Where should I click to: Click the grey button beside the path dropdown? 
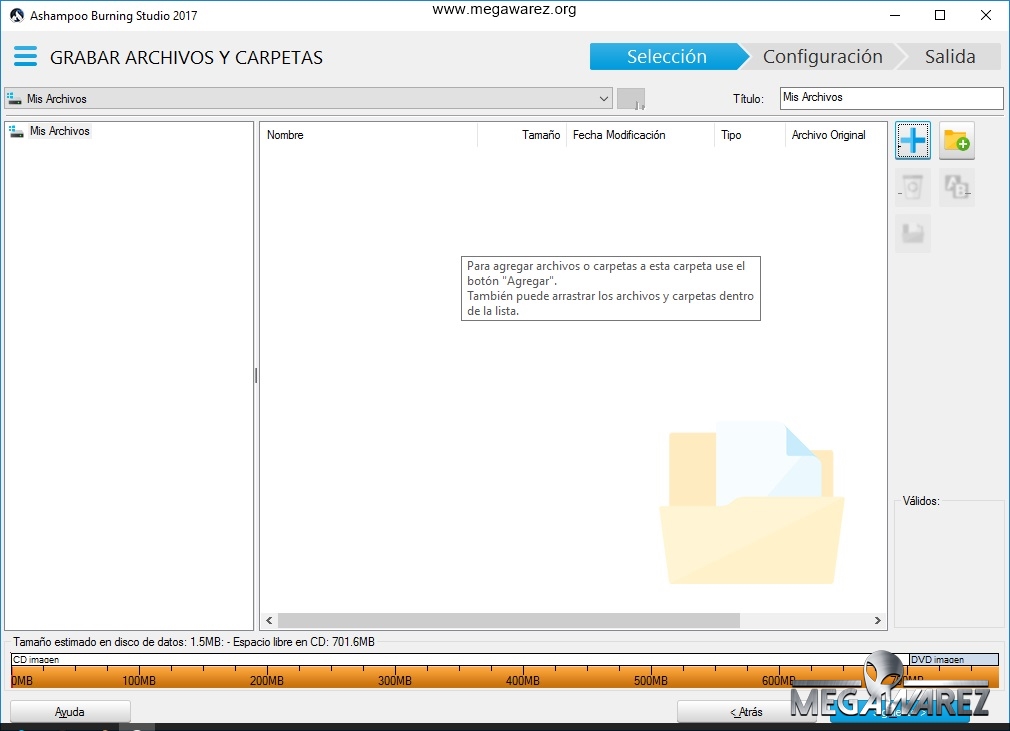(x=631, y=99)
